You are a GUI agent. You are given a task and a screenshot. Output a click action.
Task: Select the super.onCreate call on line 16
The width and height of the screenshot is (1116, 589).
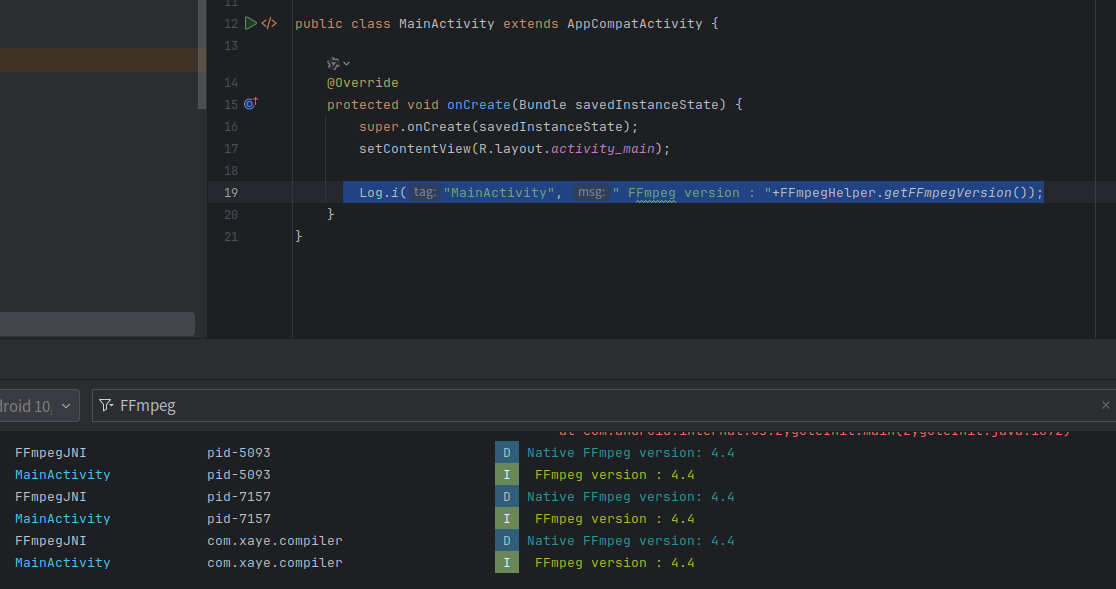click(498, 127)
